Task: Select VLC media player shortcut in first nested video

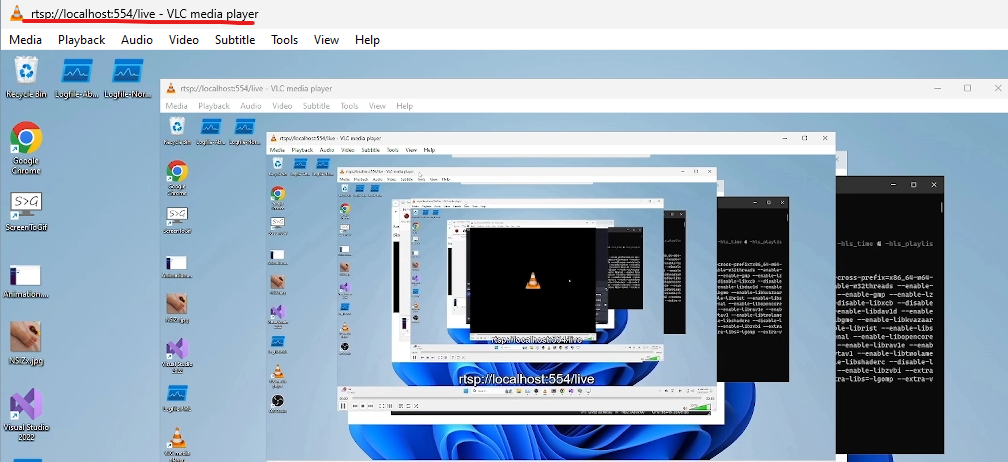Action: coord(177,443)
